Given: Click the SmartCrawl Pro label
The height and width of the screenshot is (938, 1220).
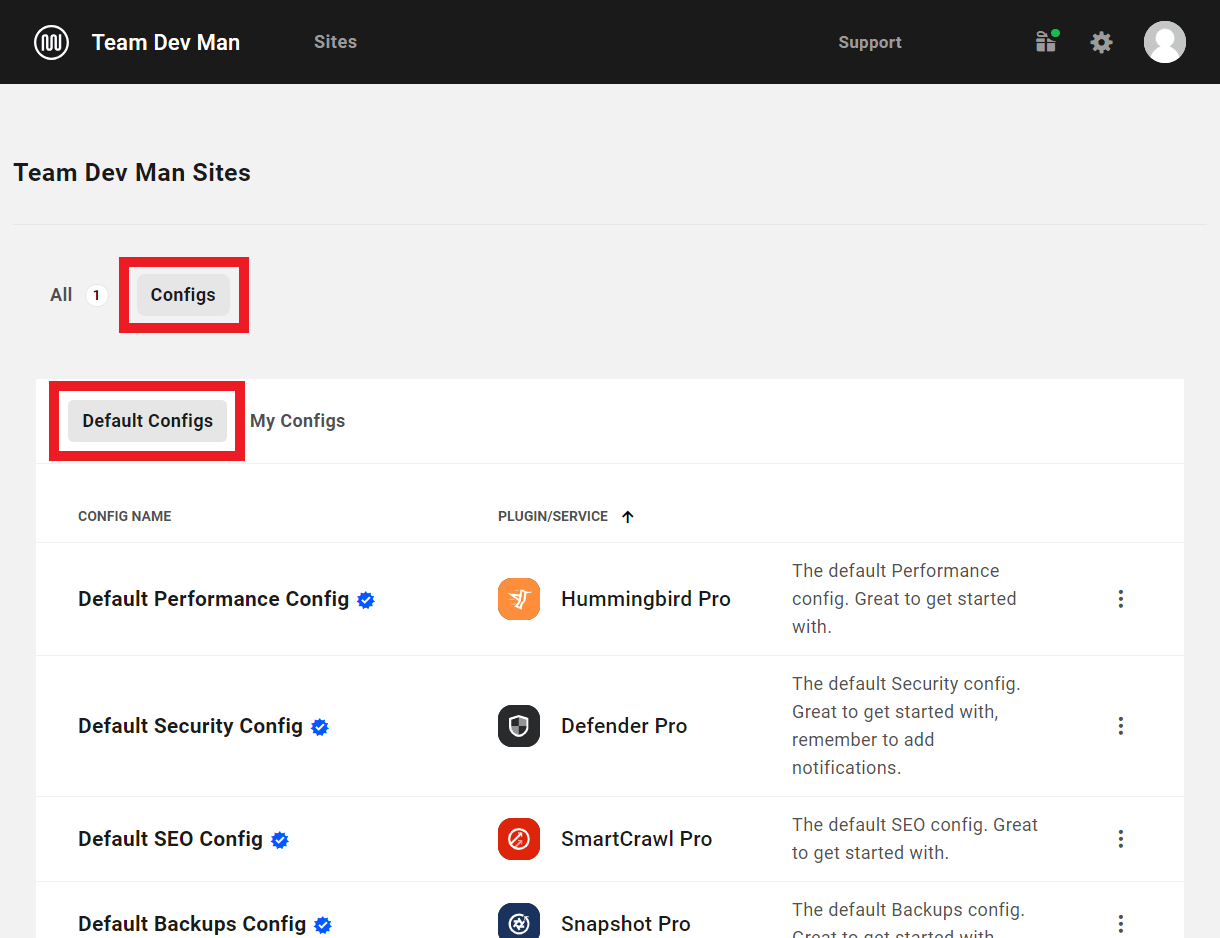Looking at the screenshot, I should pyautogui.click(x=637, y=839).
